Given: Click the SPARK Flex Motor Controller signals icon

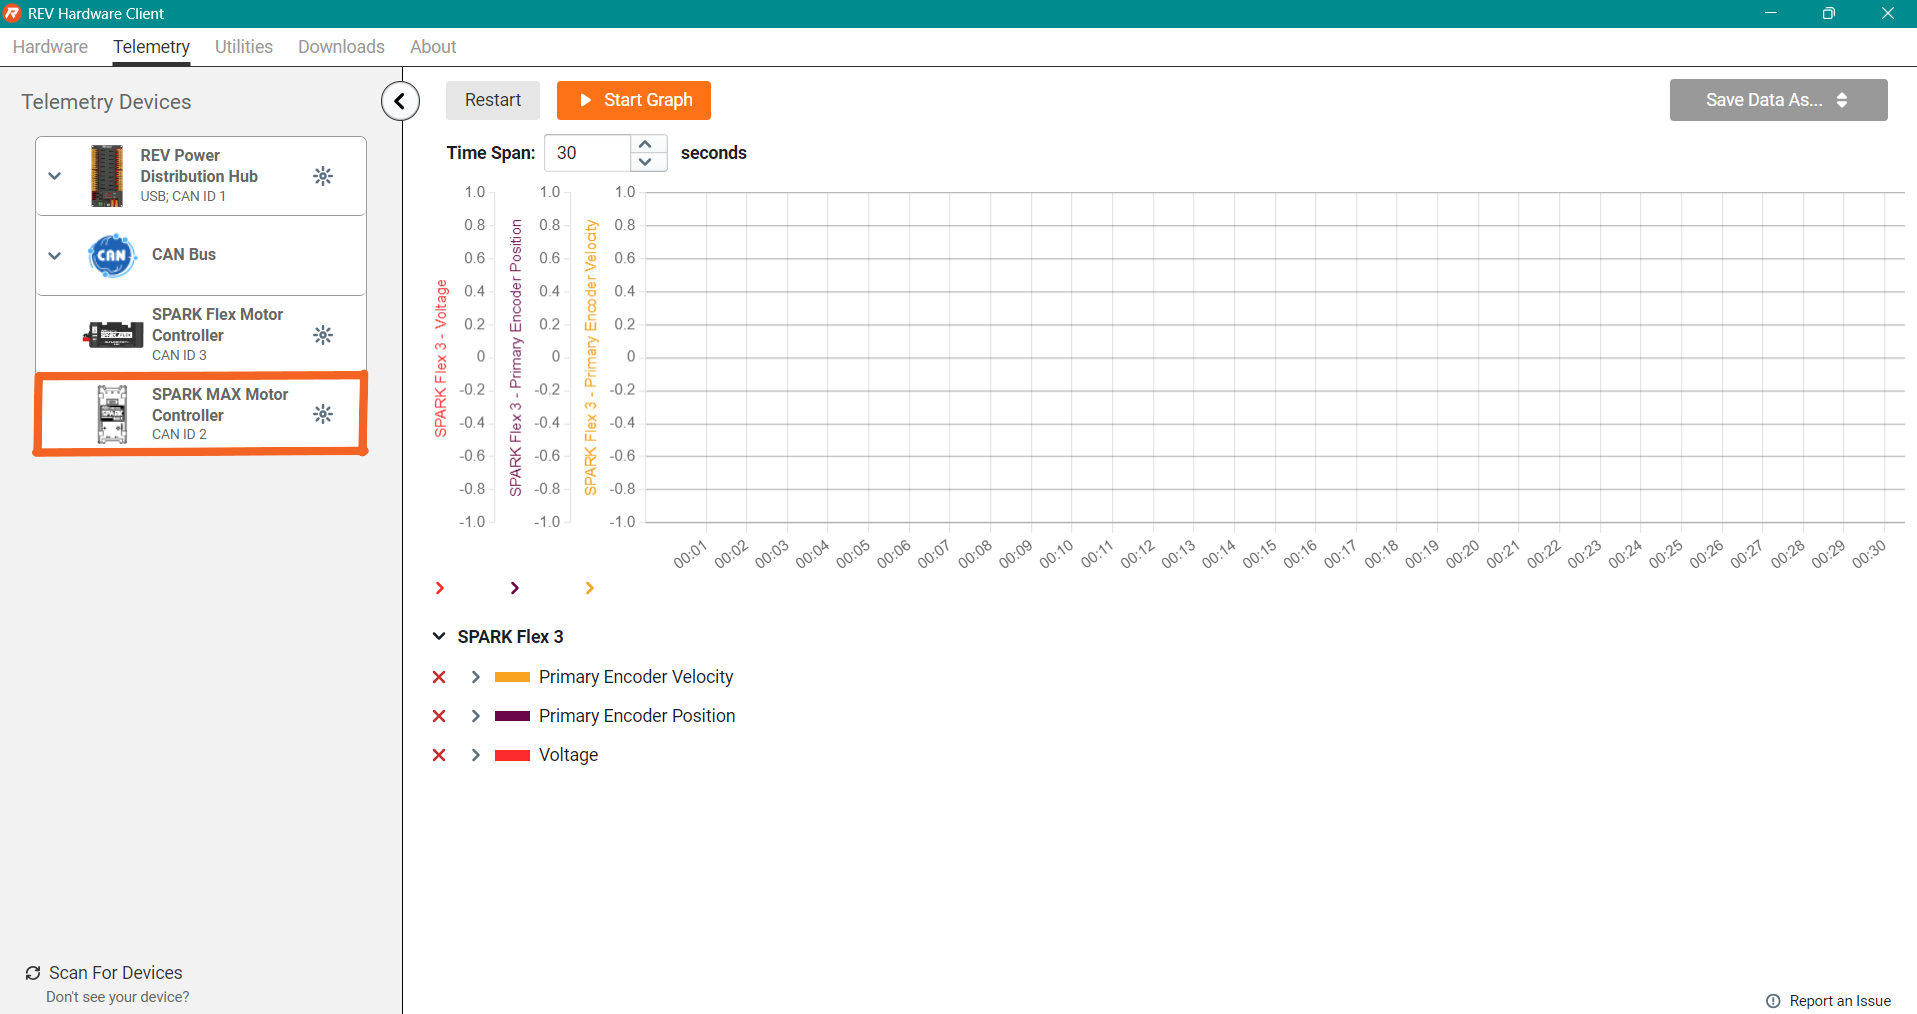Looking at the screenshot, I should (x=322, y=335).
